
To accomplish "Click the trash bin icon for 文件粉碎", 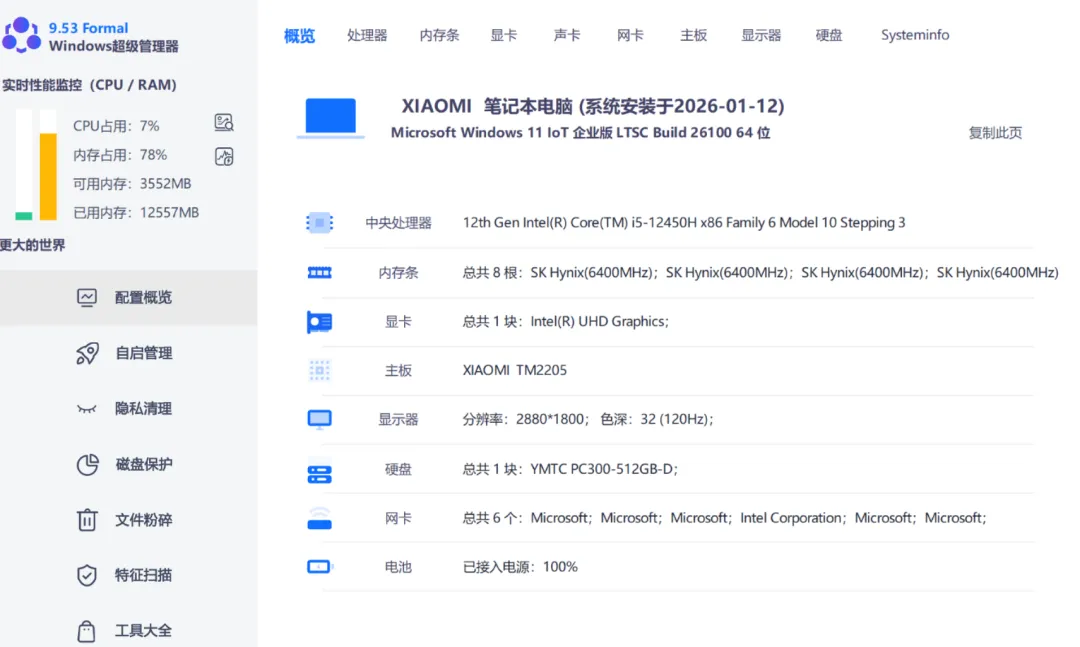I will [x=87, y=520].
